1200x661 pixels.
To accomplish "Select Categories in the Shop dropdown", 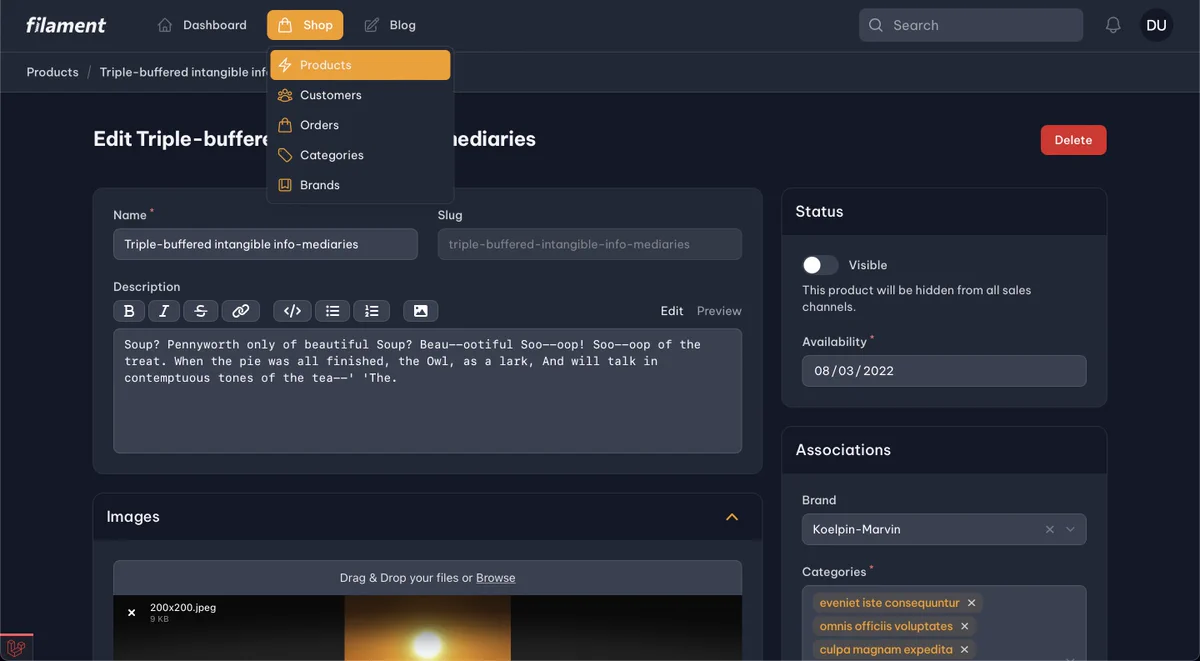I will (x=360, y=155).
